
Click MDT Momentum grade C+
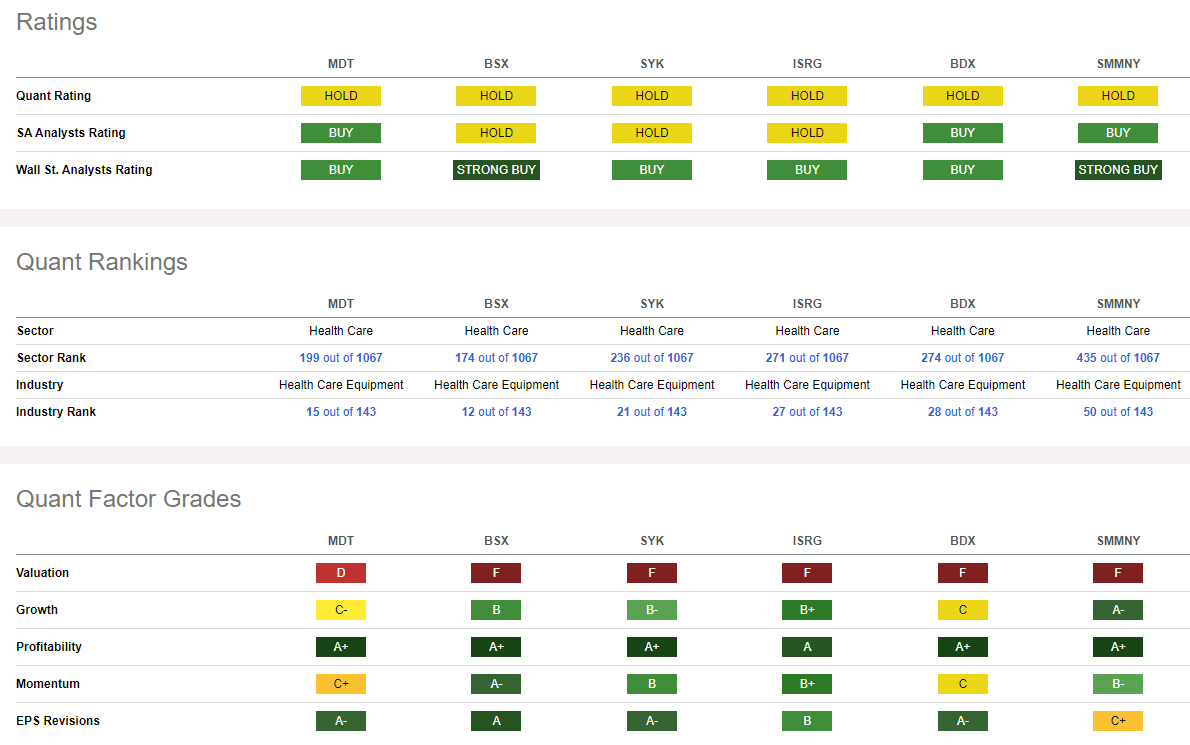[x=341, y=684]
